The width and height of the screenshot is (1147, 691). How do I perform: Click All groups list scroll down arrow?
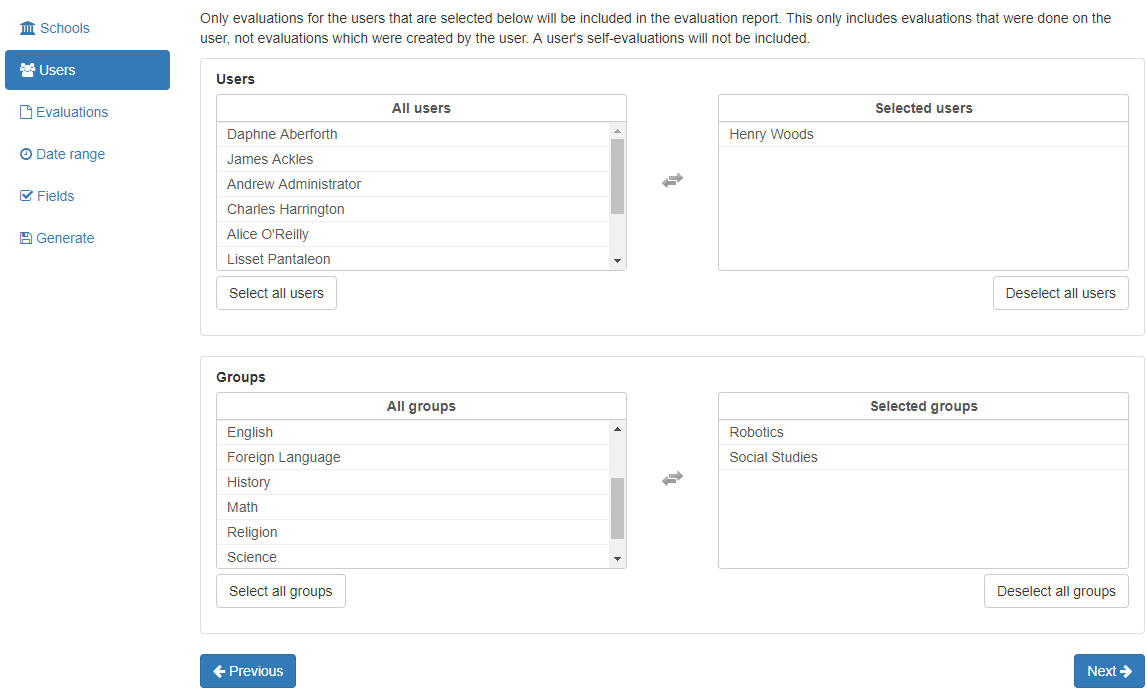[x=617, y=559]
